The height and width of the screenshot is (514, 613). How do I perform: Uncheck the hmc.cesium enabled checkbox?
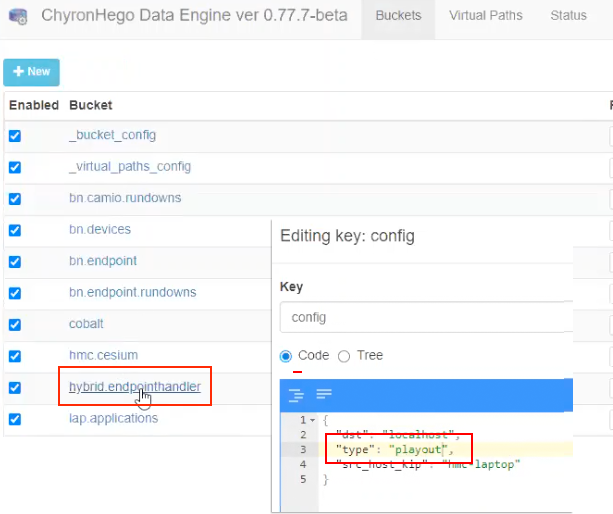[15, 356]
